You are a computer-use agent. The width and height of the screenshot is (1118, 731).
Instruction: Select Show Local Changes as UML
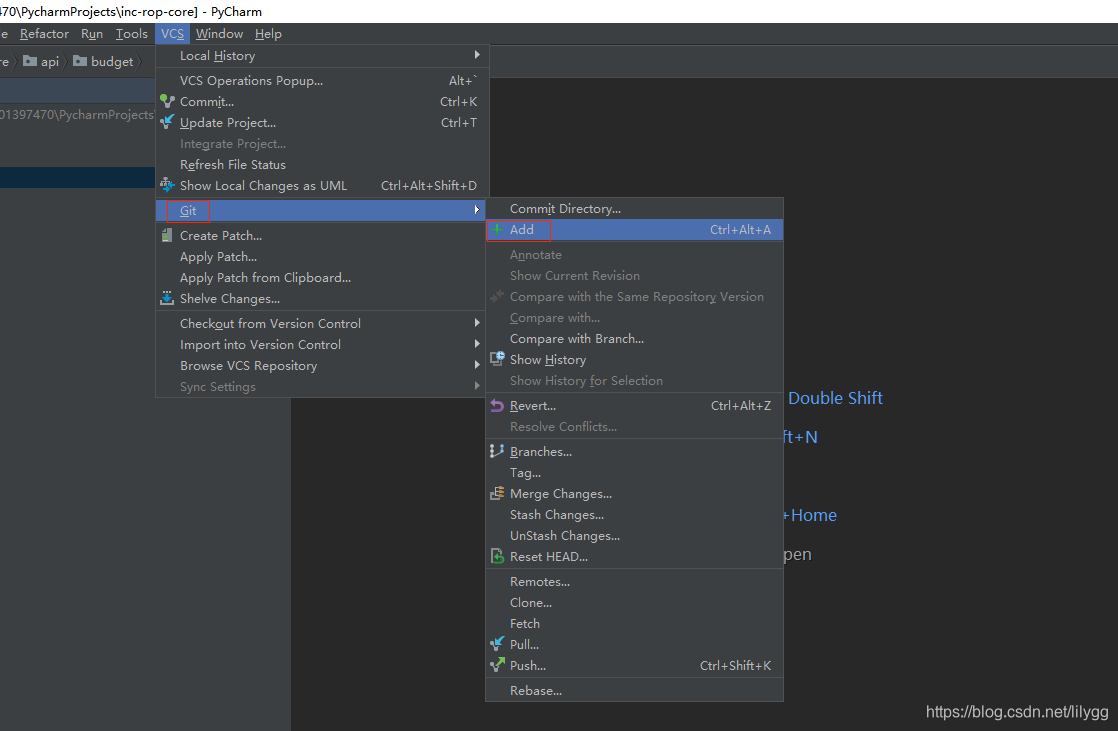322,185
